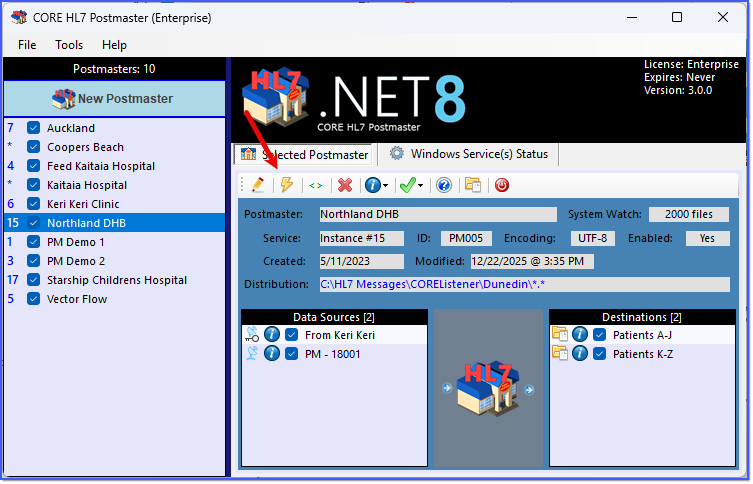Open the File menu
Screen dimensions: 753x484
[x=27, y=45]
